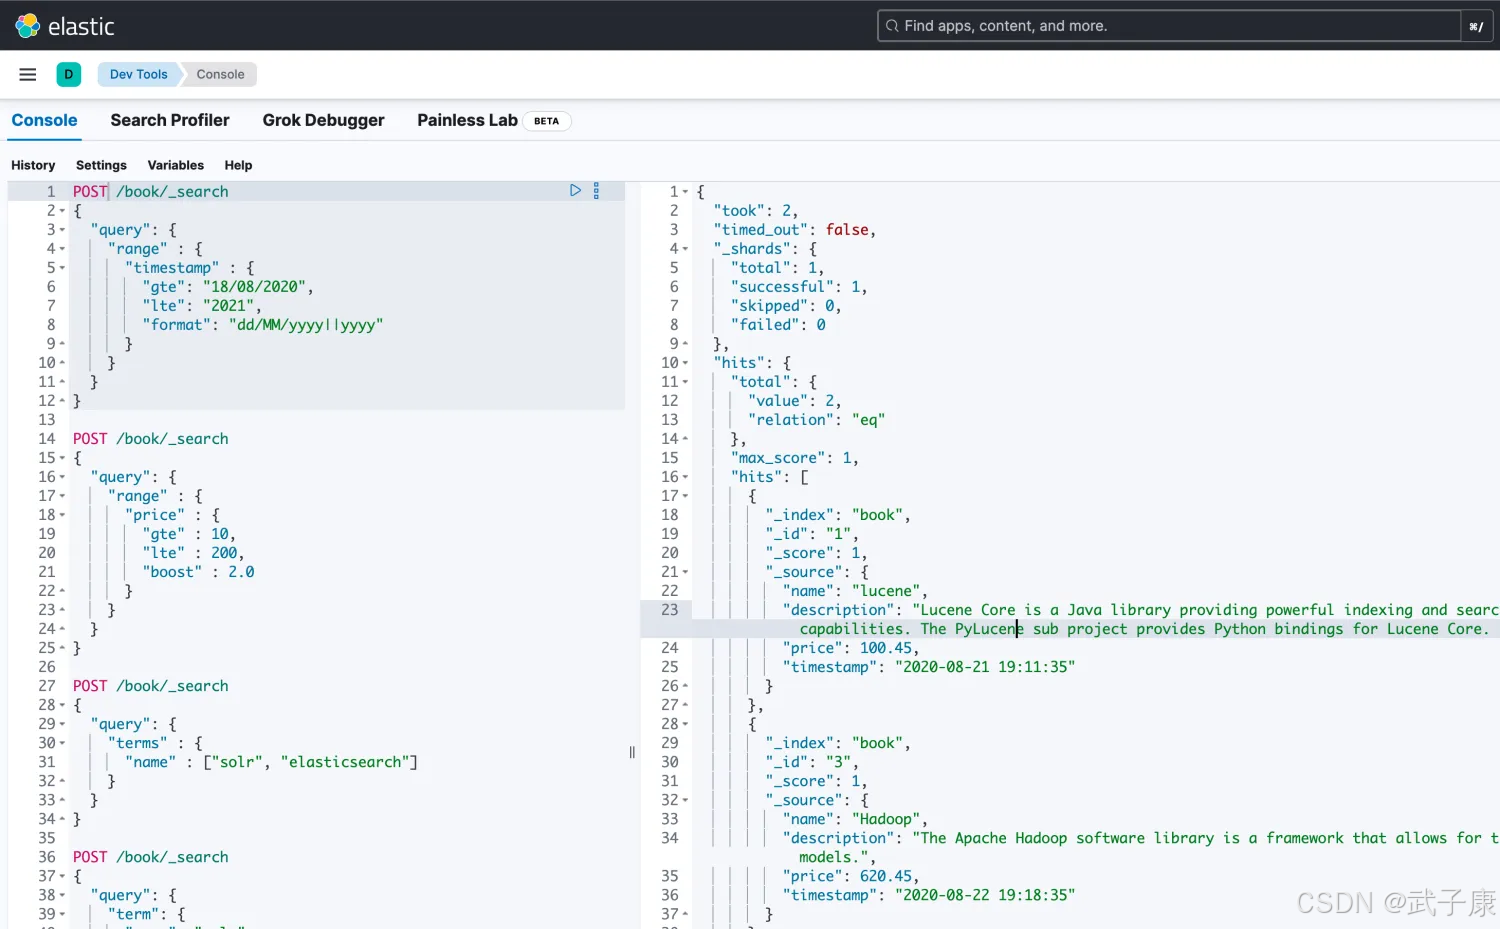Run the request with the play icon
The width and height of the screenshot is (1500, 929).
[x=575, y=190]
